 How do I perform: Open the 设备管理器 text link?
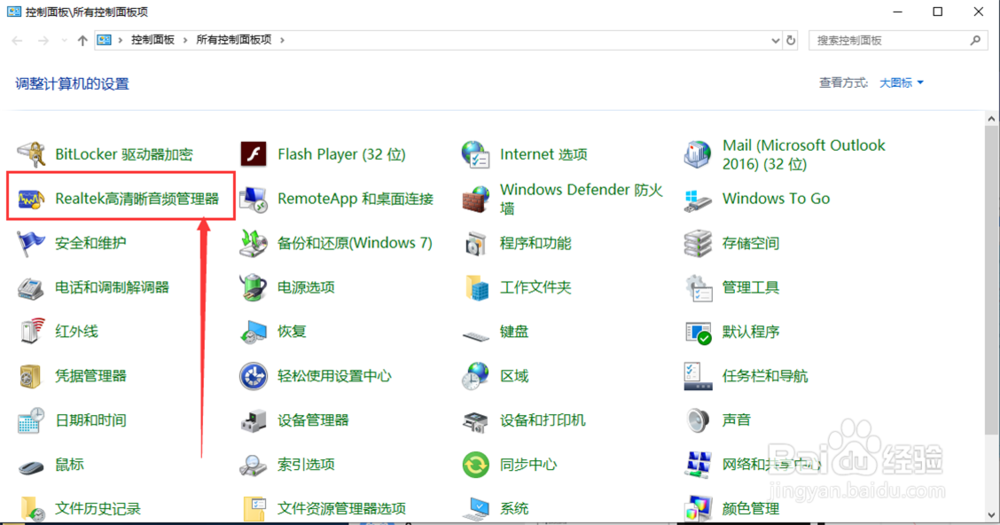pos(313,420)
